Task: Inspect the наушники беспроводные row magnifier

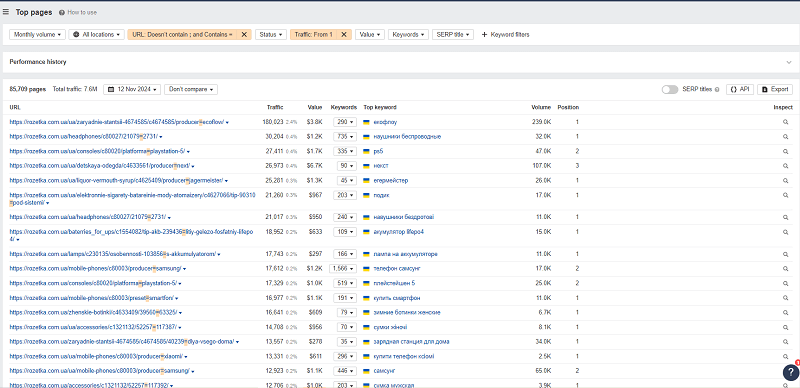Action: [786, 137]
